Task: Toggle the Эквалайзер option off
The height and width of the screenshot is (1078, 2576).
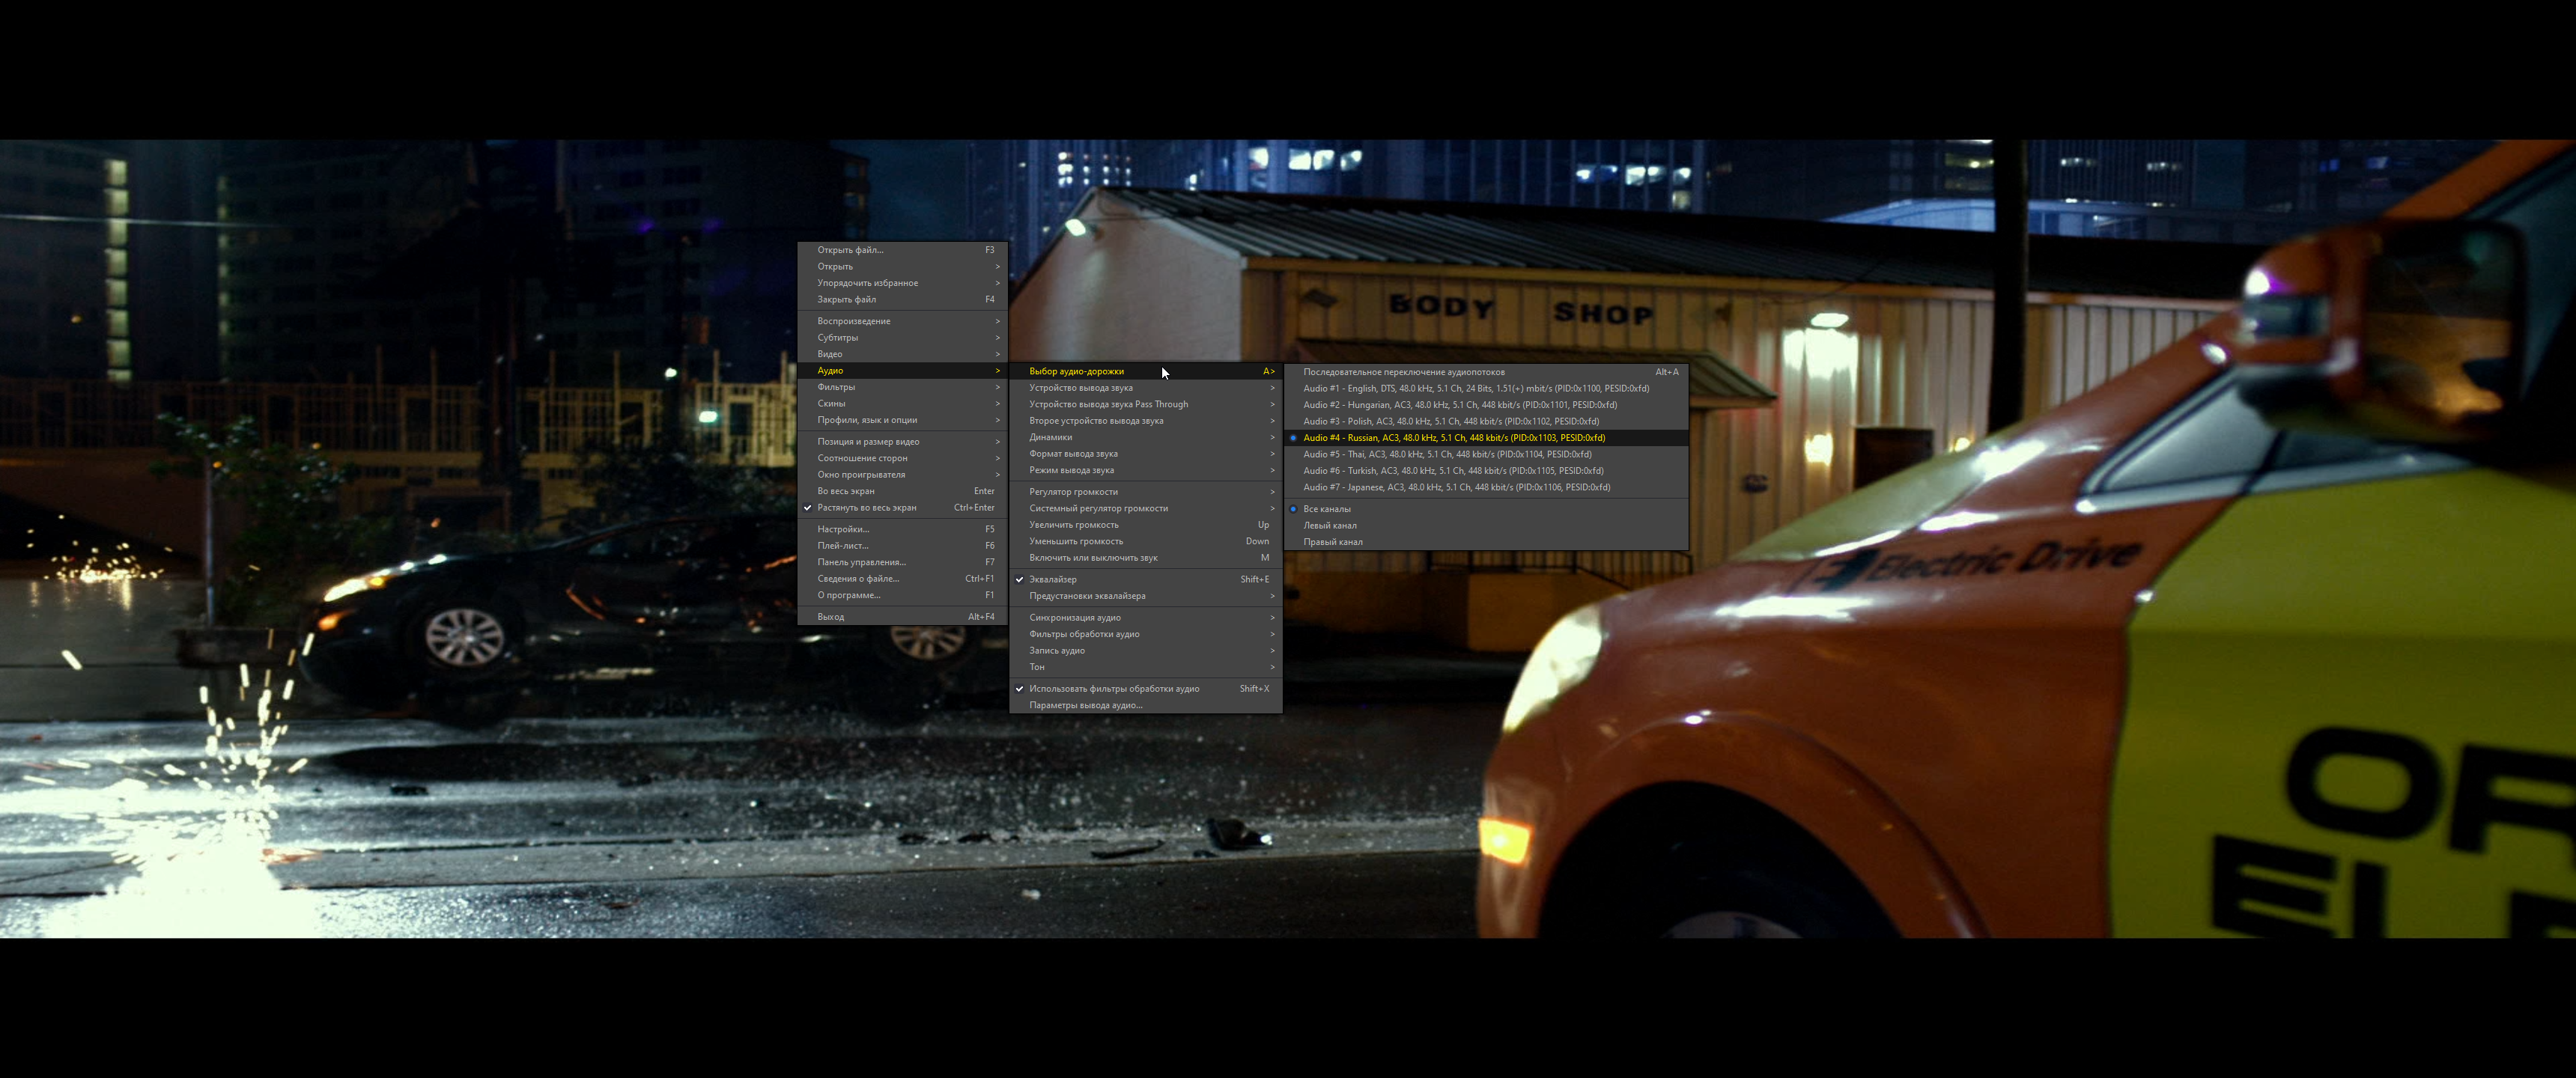Action: (1051, 578)
